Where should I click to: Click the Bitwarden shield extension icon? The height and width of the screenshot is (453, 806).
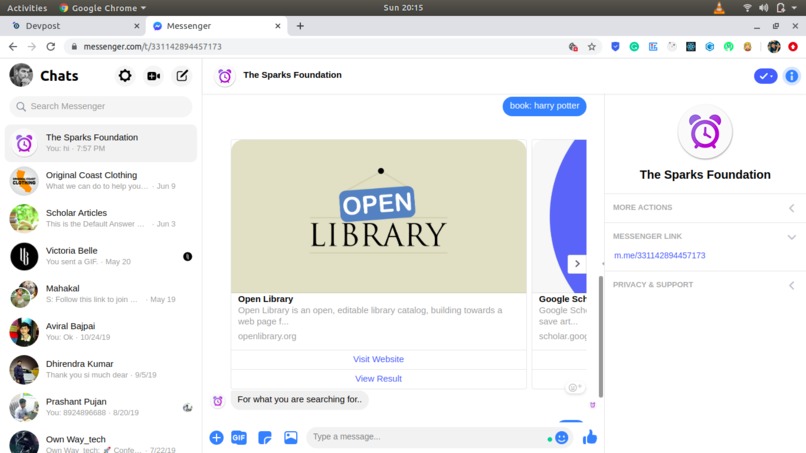click(615, 47)
